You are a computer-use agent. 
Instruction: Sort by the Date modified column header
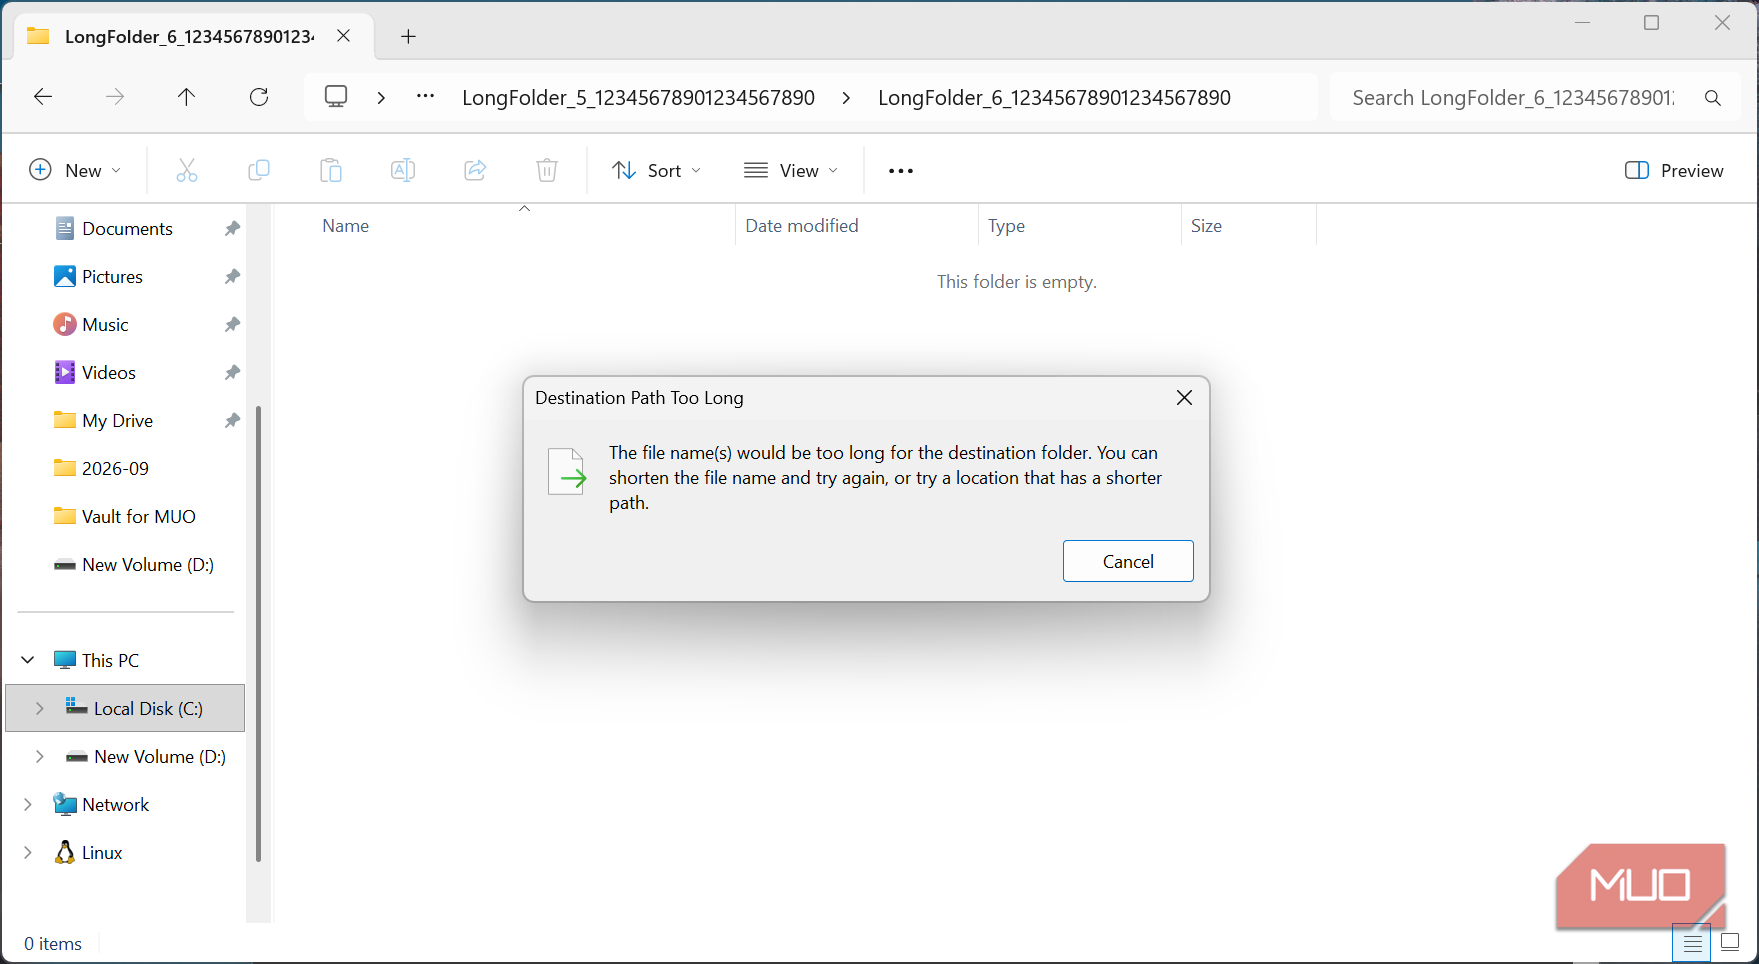point(802,226)
